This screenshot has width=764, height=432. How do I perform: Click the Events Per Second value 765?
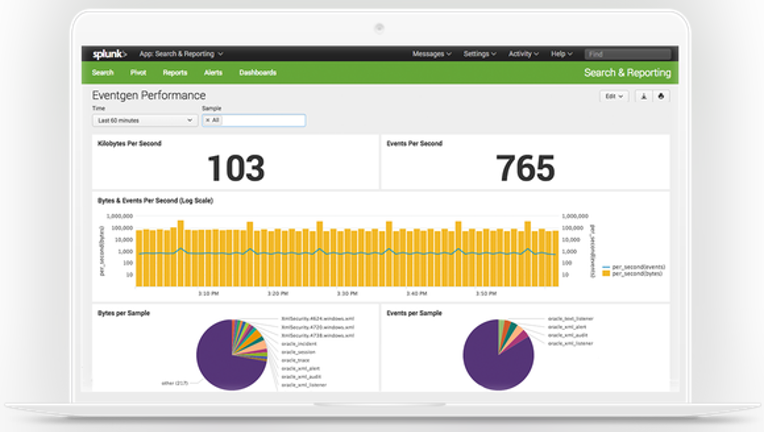(x=525, y=169)
